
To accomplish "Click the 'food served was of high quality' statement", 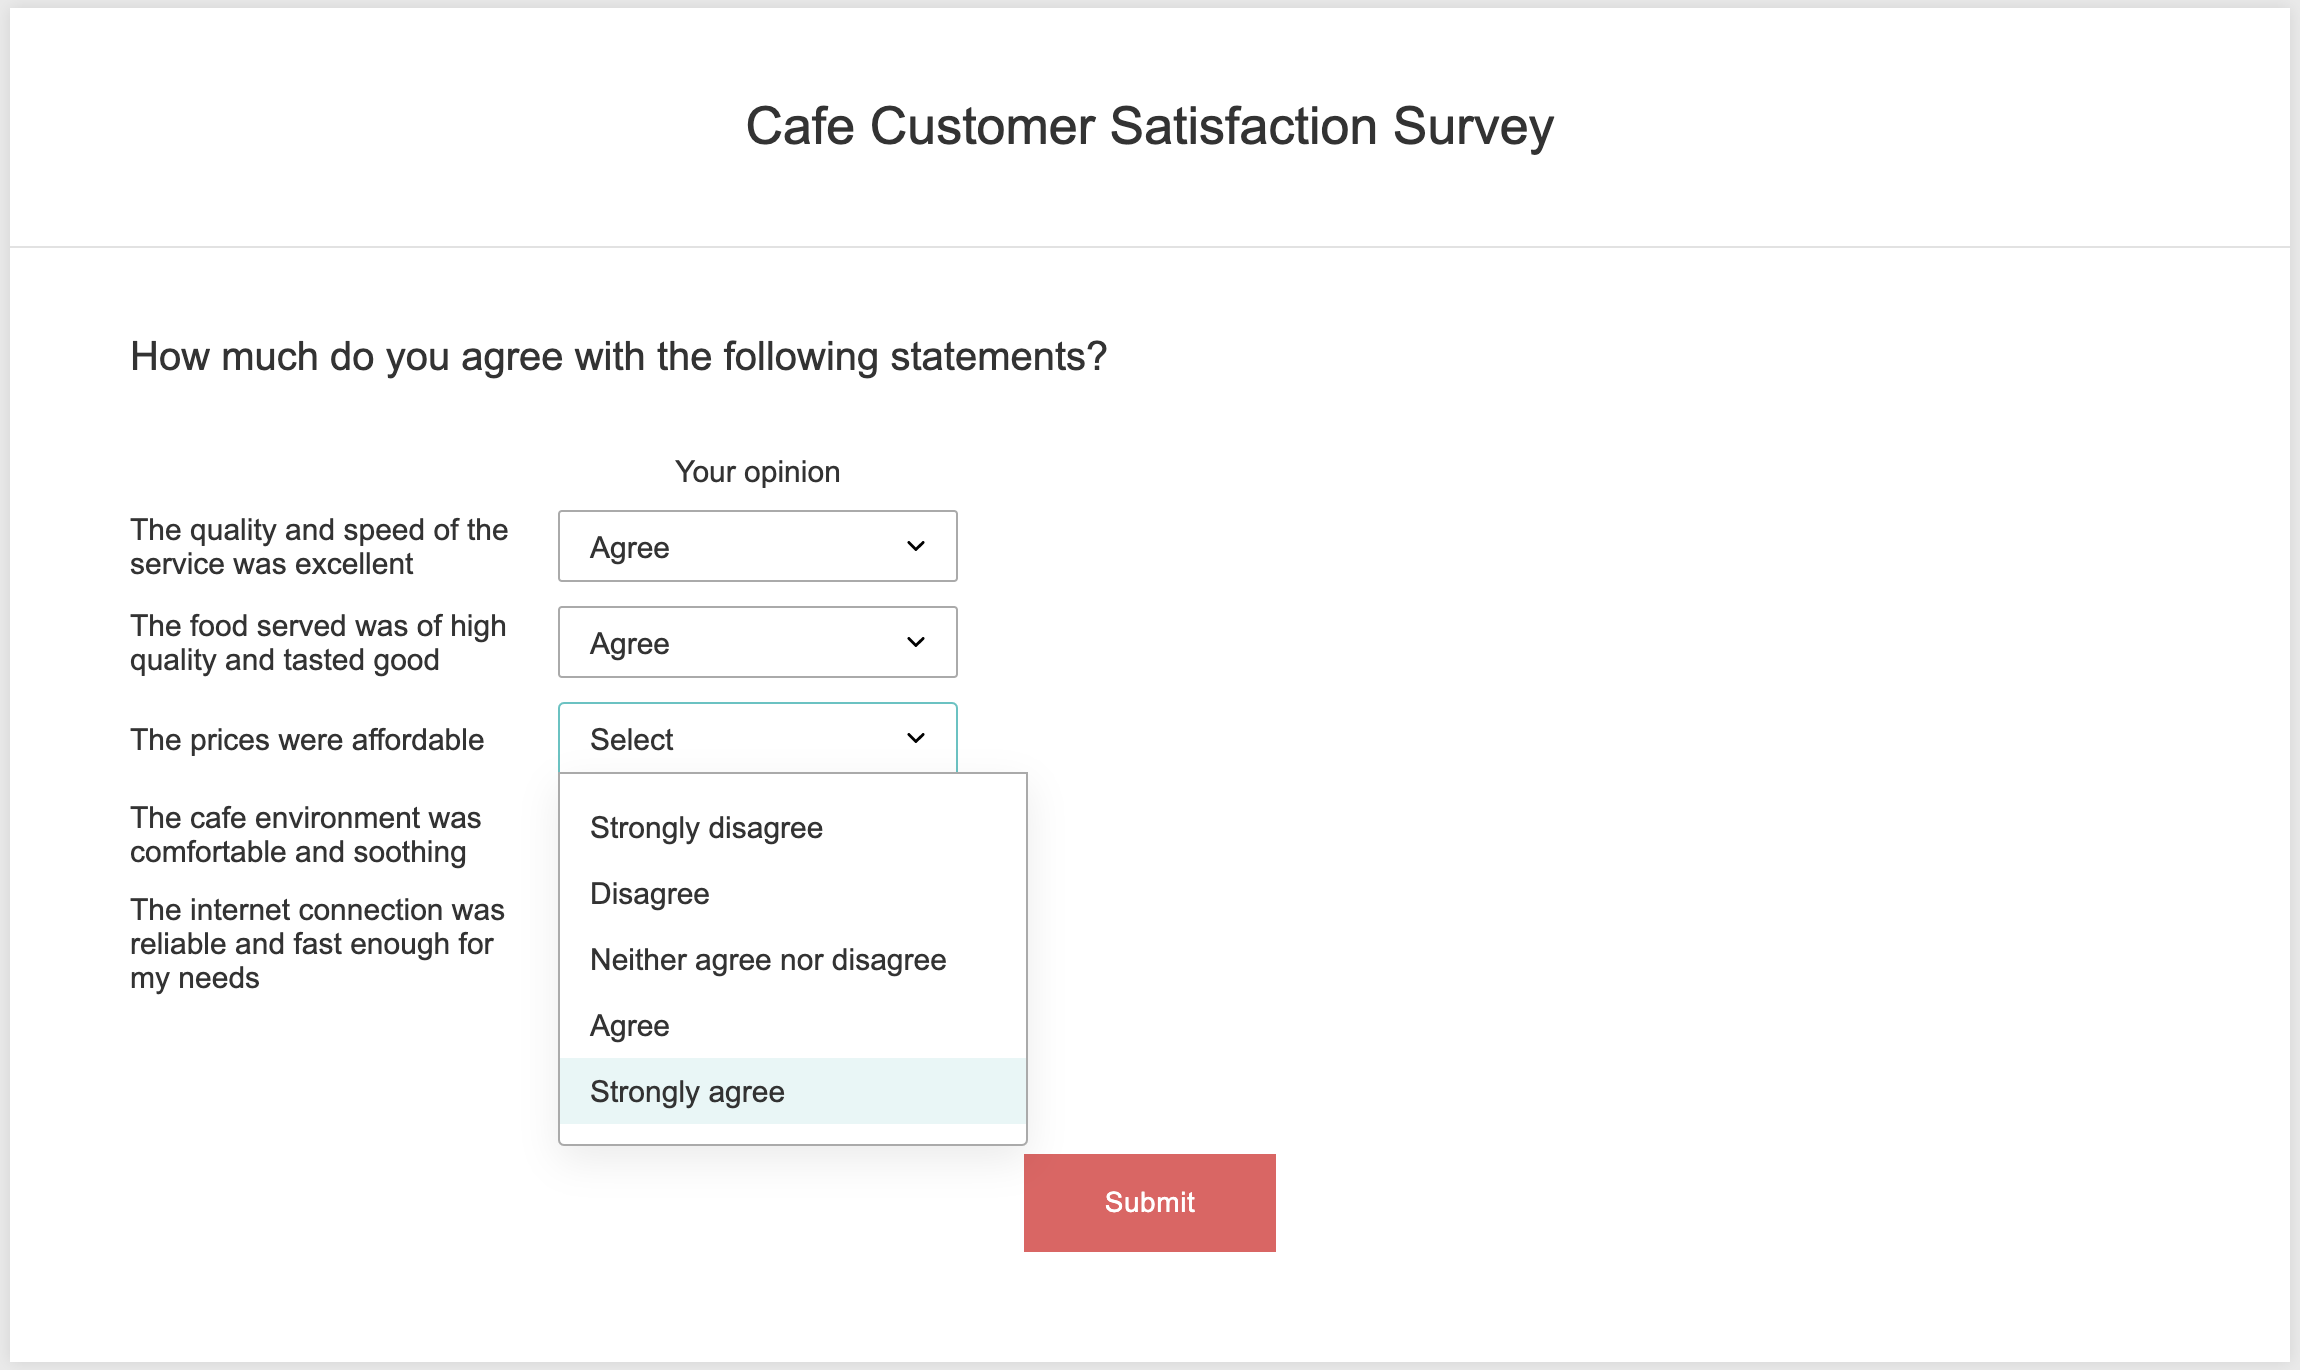I will click(x=318, y=643).
